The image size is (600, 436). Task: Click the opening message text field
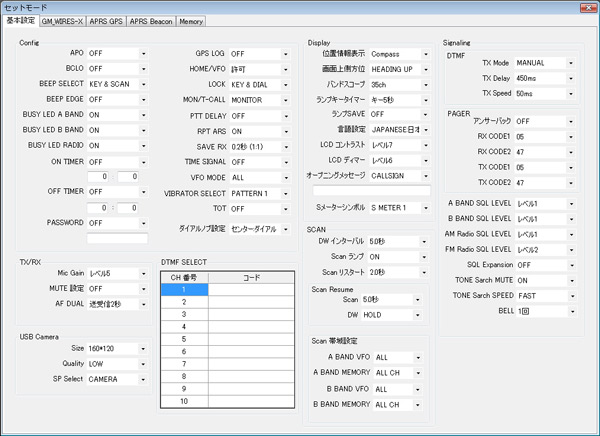click(371, 189)
